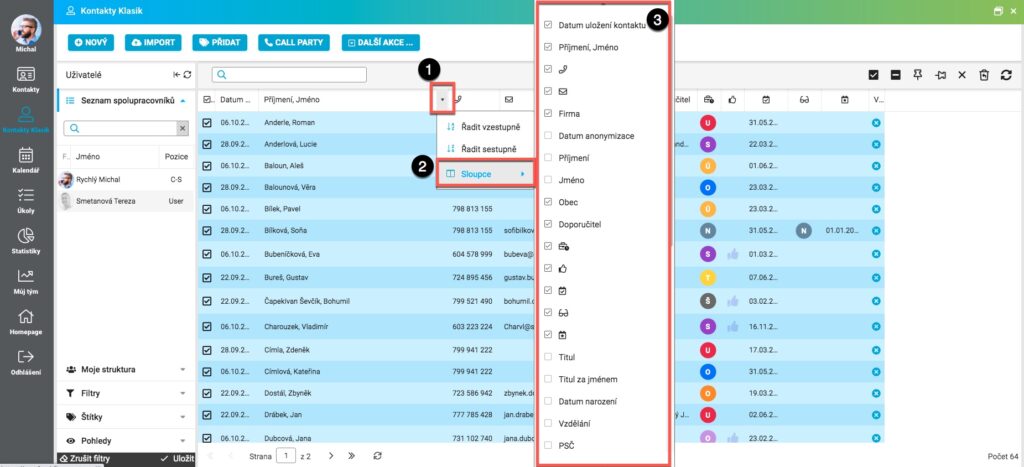Uncheck Datum uložení kontaktu column
This screenshot has height=467, width=1024.
(548, 25)
